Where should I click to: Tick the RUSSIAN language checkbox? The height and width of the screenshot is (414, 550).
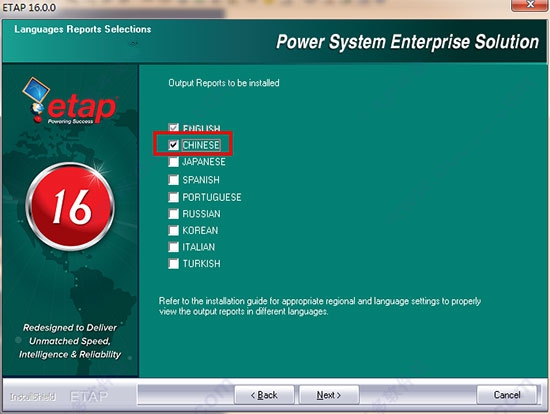pyautogui.click(x=173, y=214)
